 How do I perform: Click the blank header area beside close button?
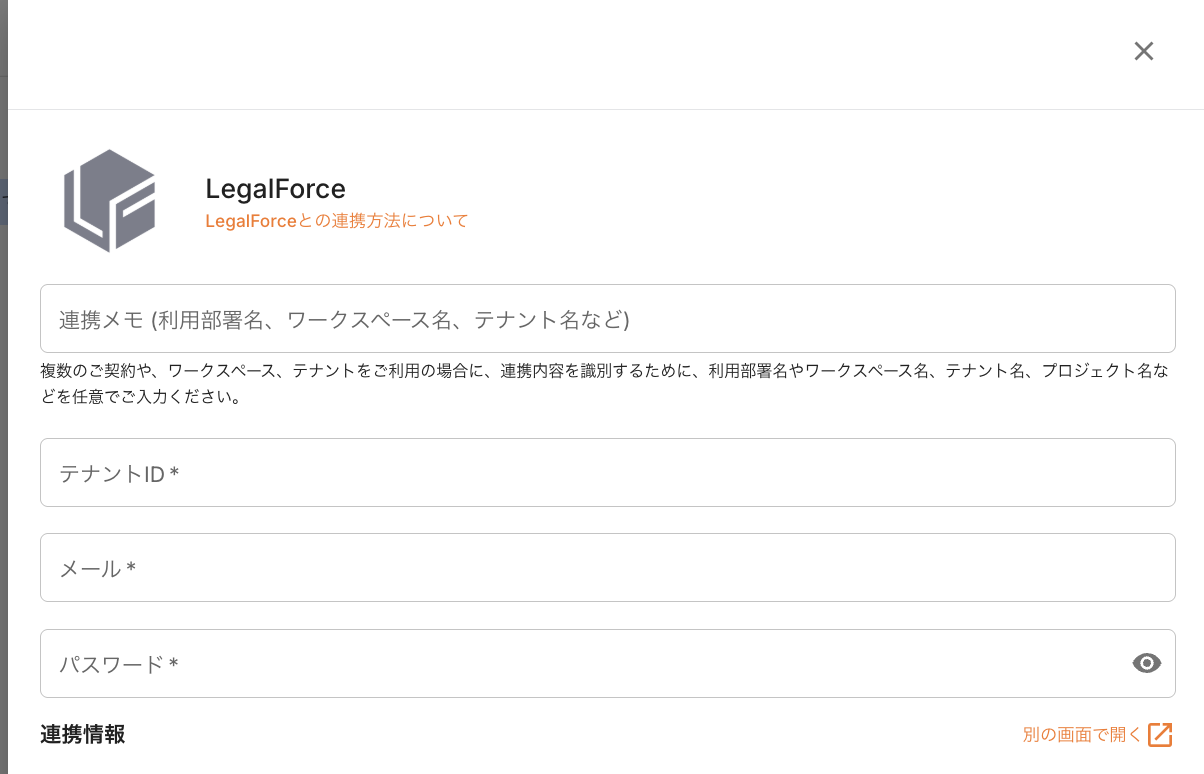pos(600,52)
